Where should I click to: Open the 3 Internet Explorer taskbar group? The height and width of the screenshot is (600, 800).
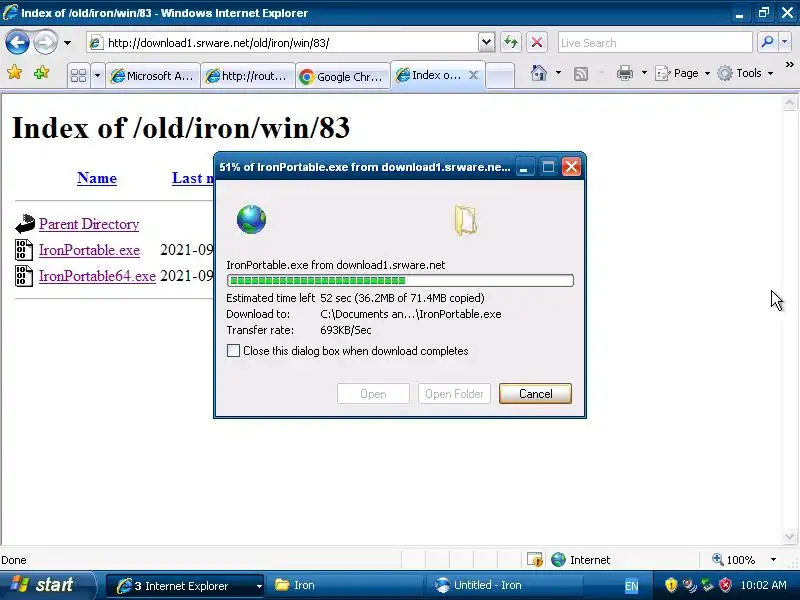pos(185,586)
